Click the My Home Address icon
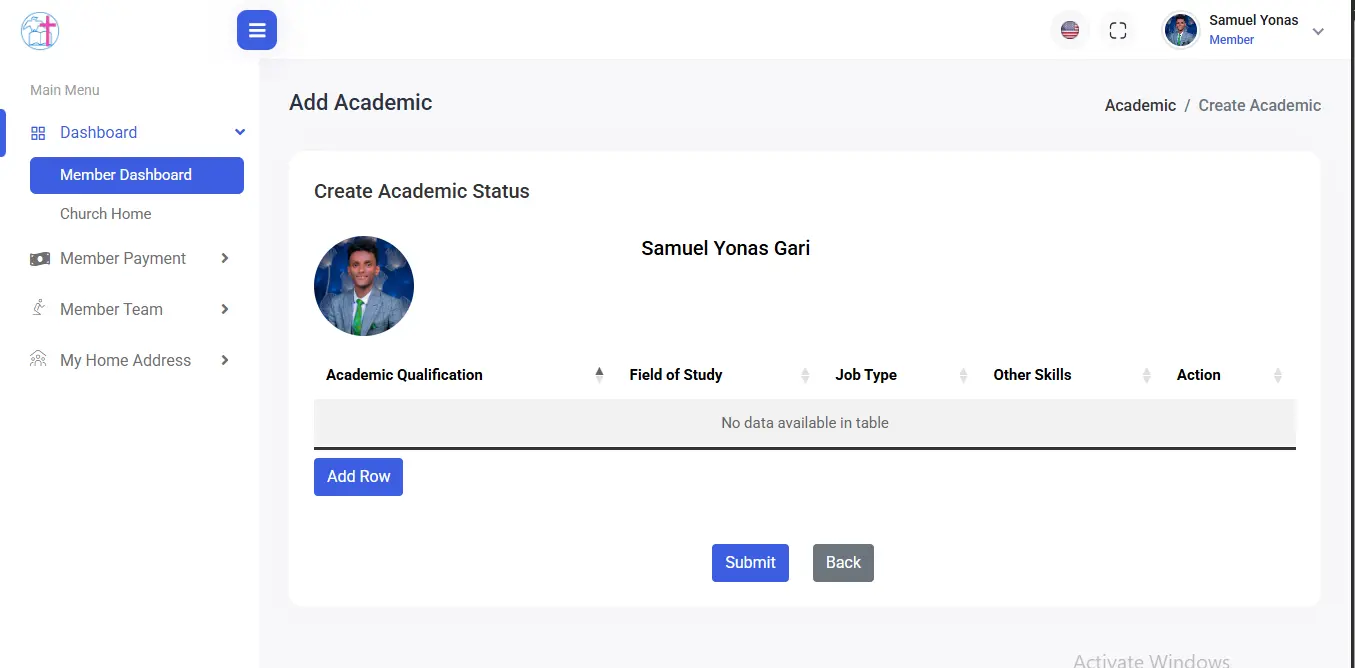 tap(39, 360)
